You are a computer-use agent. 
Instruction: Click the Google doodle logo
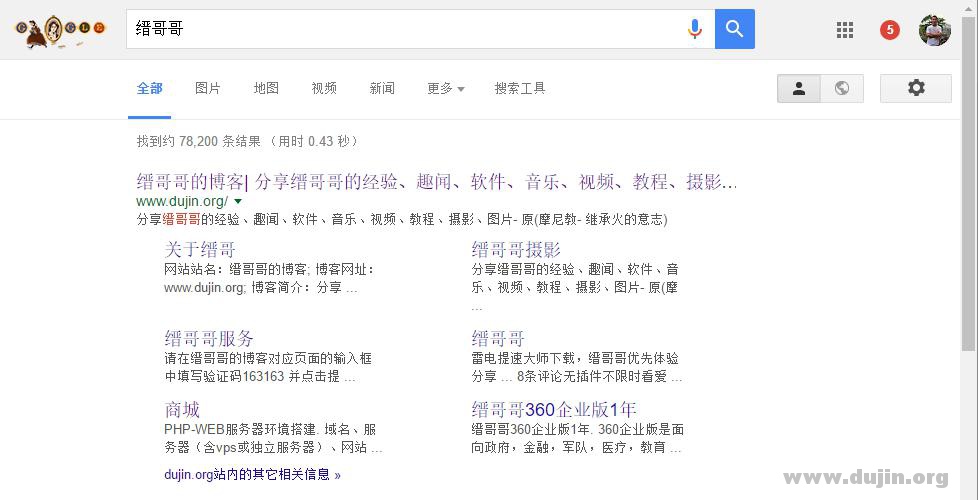coord(61,30)
